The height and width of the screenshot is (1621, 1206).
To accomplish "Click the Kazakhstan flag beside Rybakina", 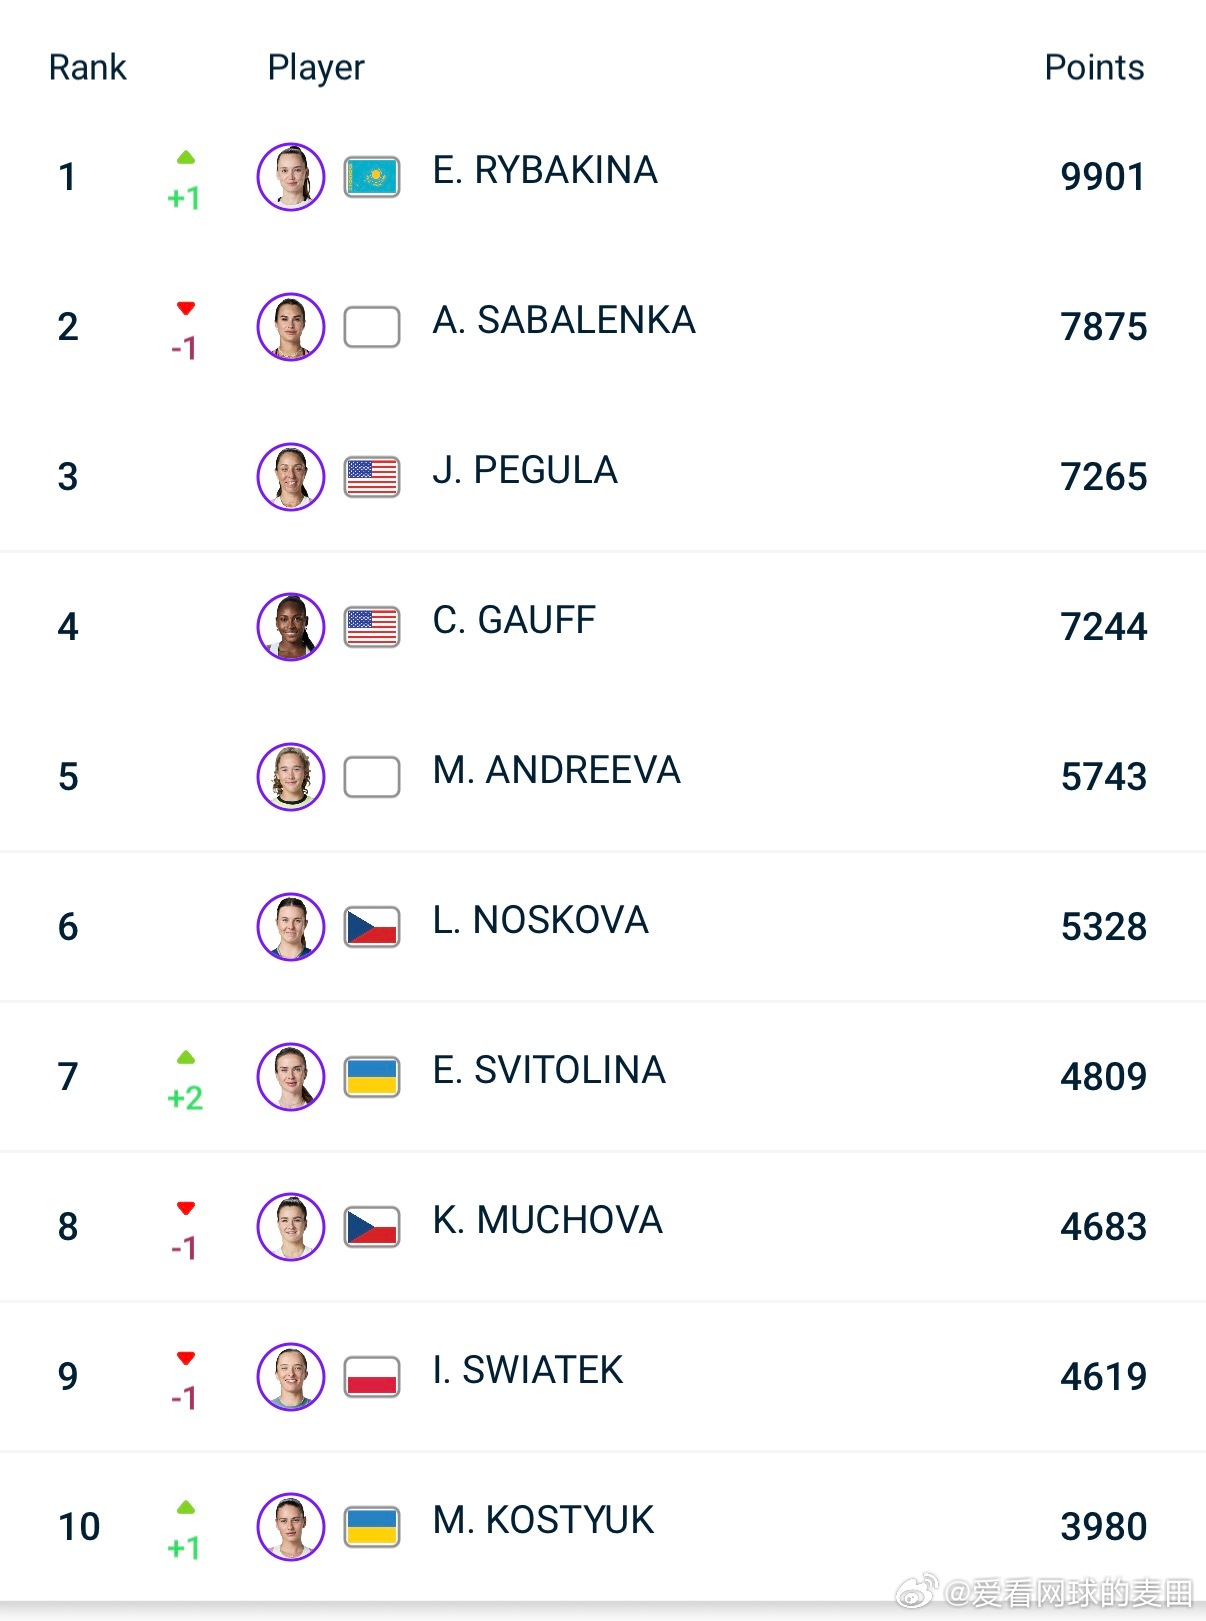I will [372, 177].
